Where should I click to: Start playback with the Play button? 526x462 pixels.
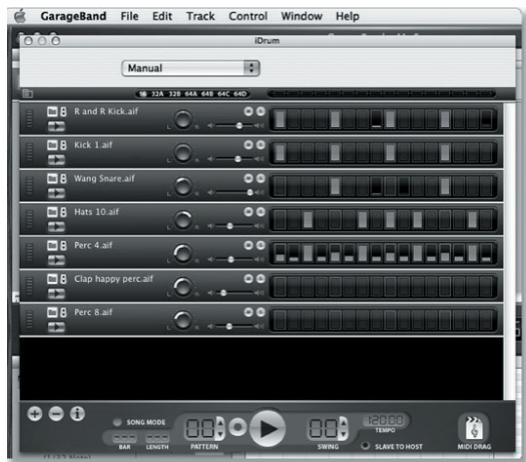point(268,428)
